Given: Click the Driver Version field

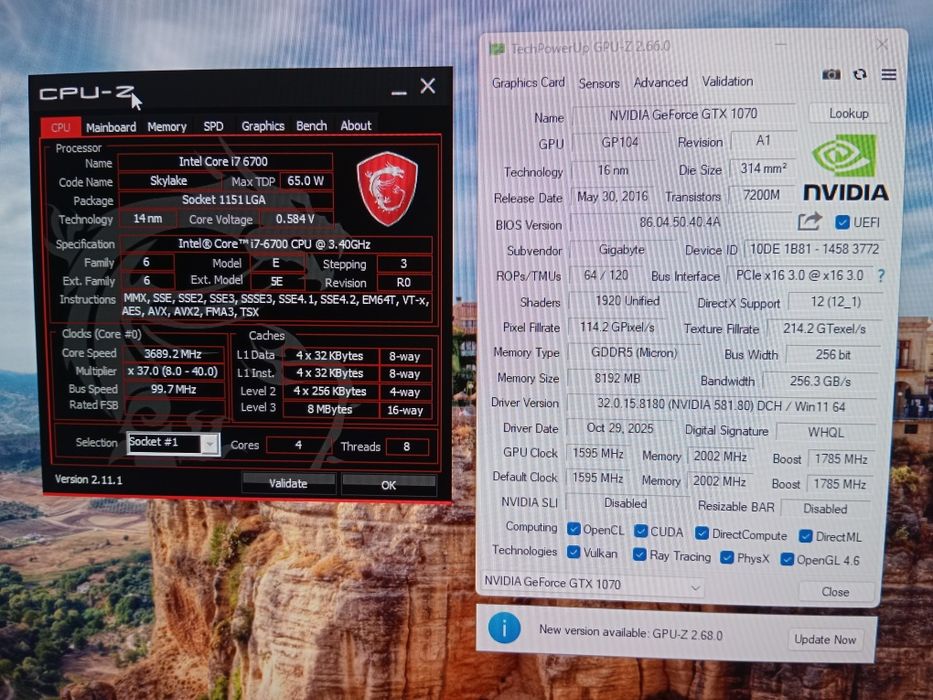Looking at the screenshot, I should pyautogui.click(x=721, y=405).
